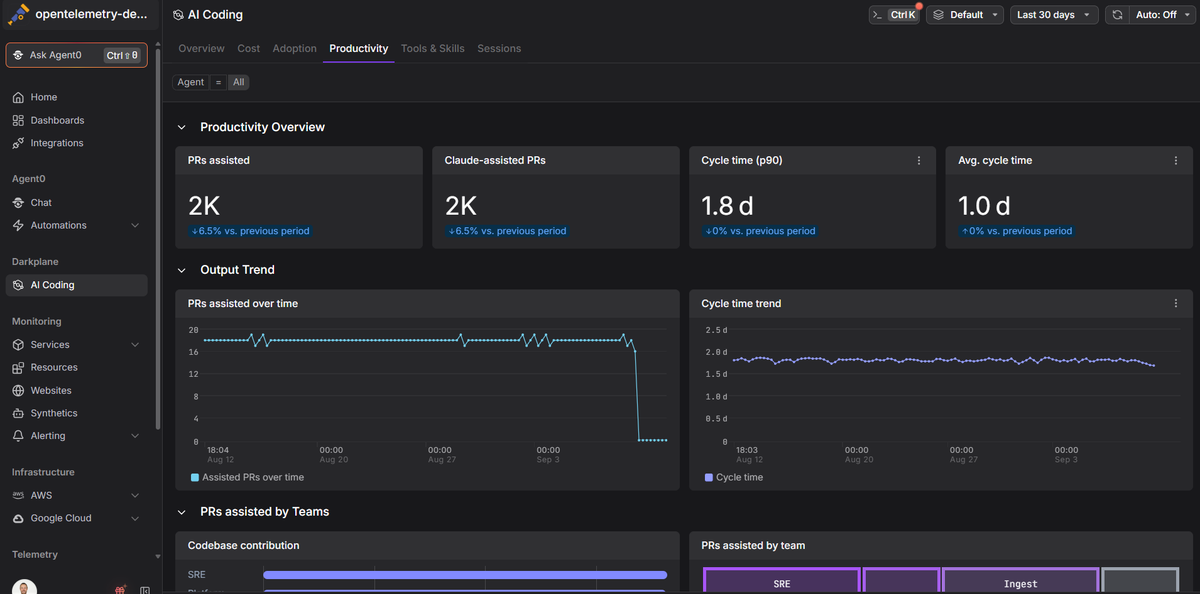Click the Ask Agent0 icon
This screenshot has width=1200, height=594.
(18, 55)
